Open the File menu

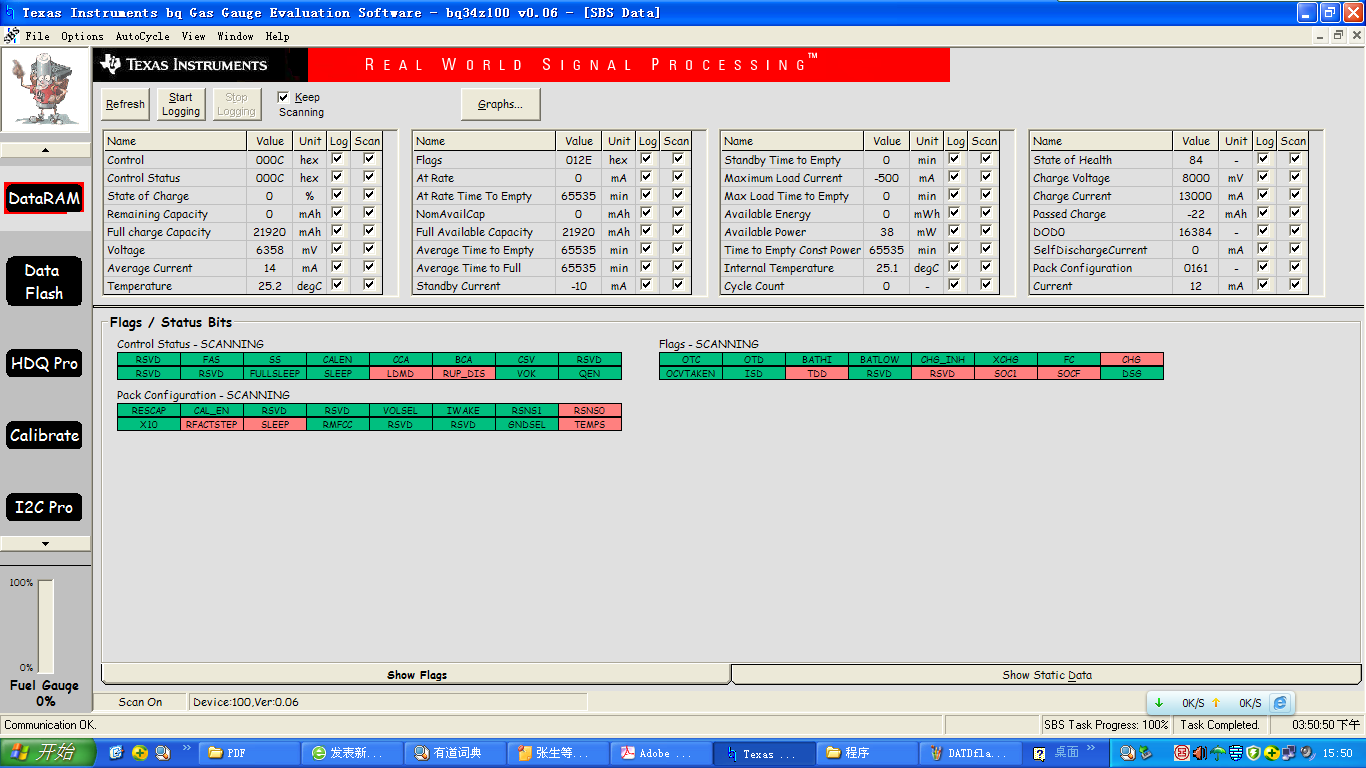point(37,36)
